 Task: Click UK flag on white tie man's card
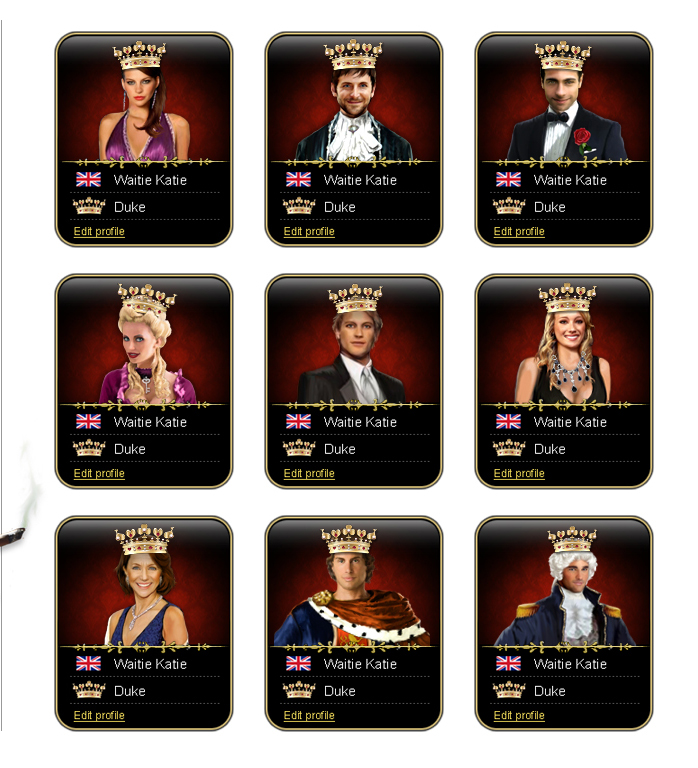click(x=298, y=422)
